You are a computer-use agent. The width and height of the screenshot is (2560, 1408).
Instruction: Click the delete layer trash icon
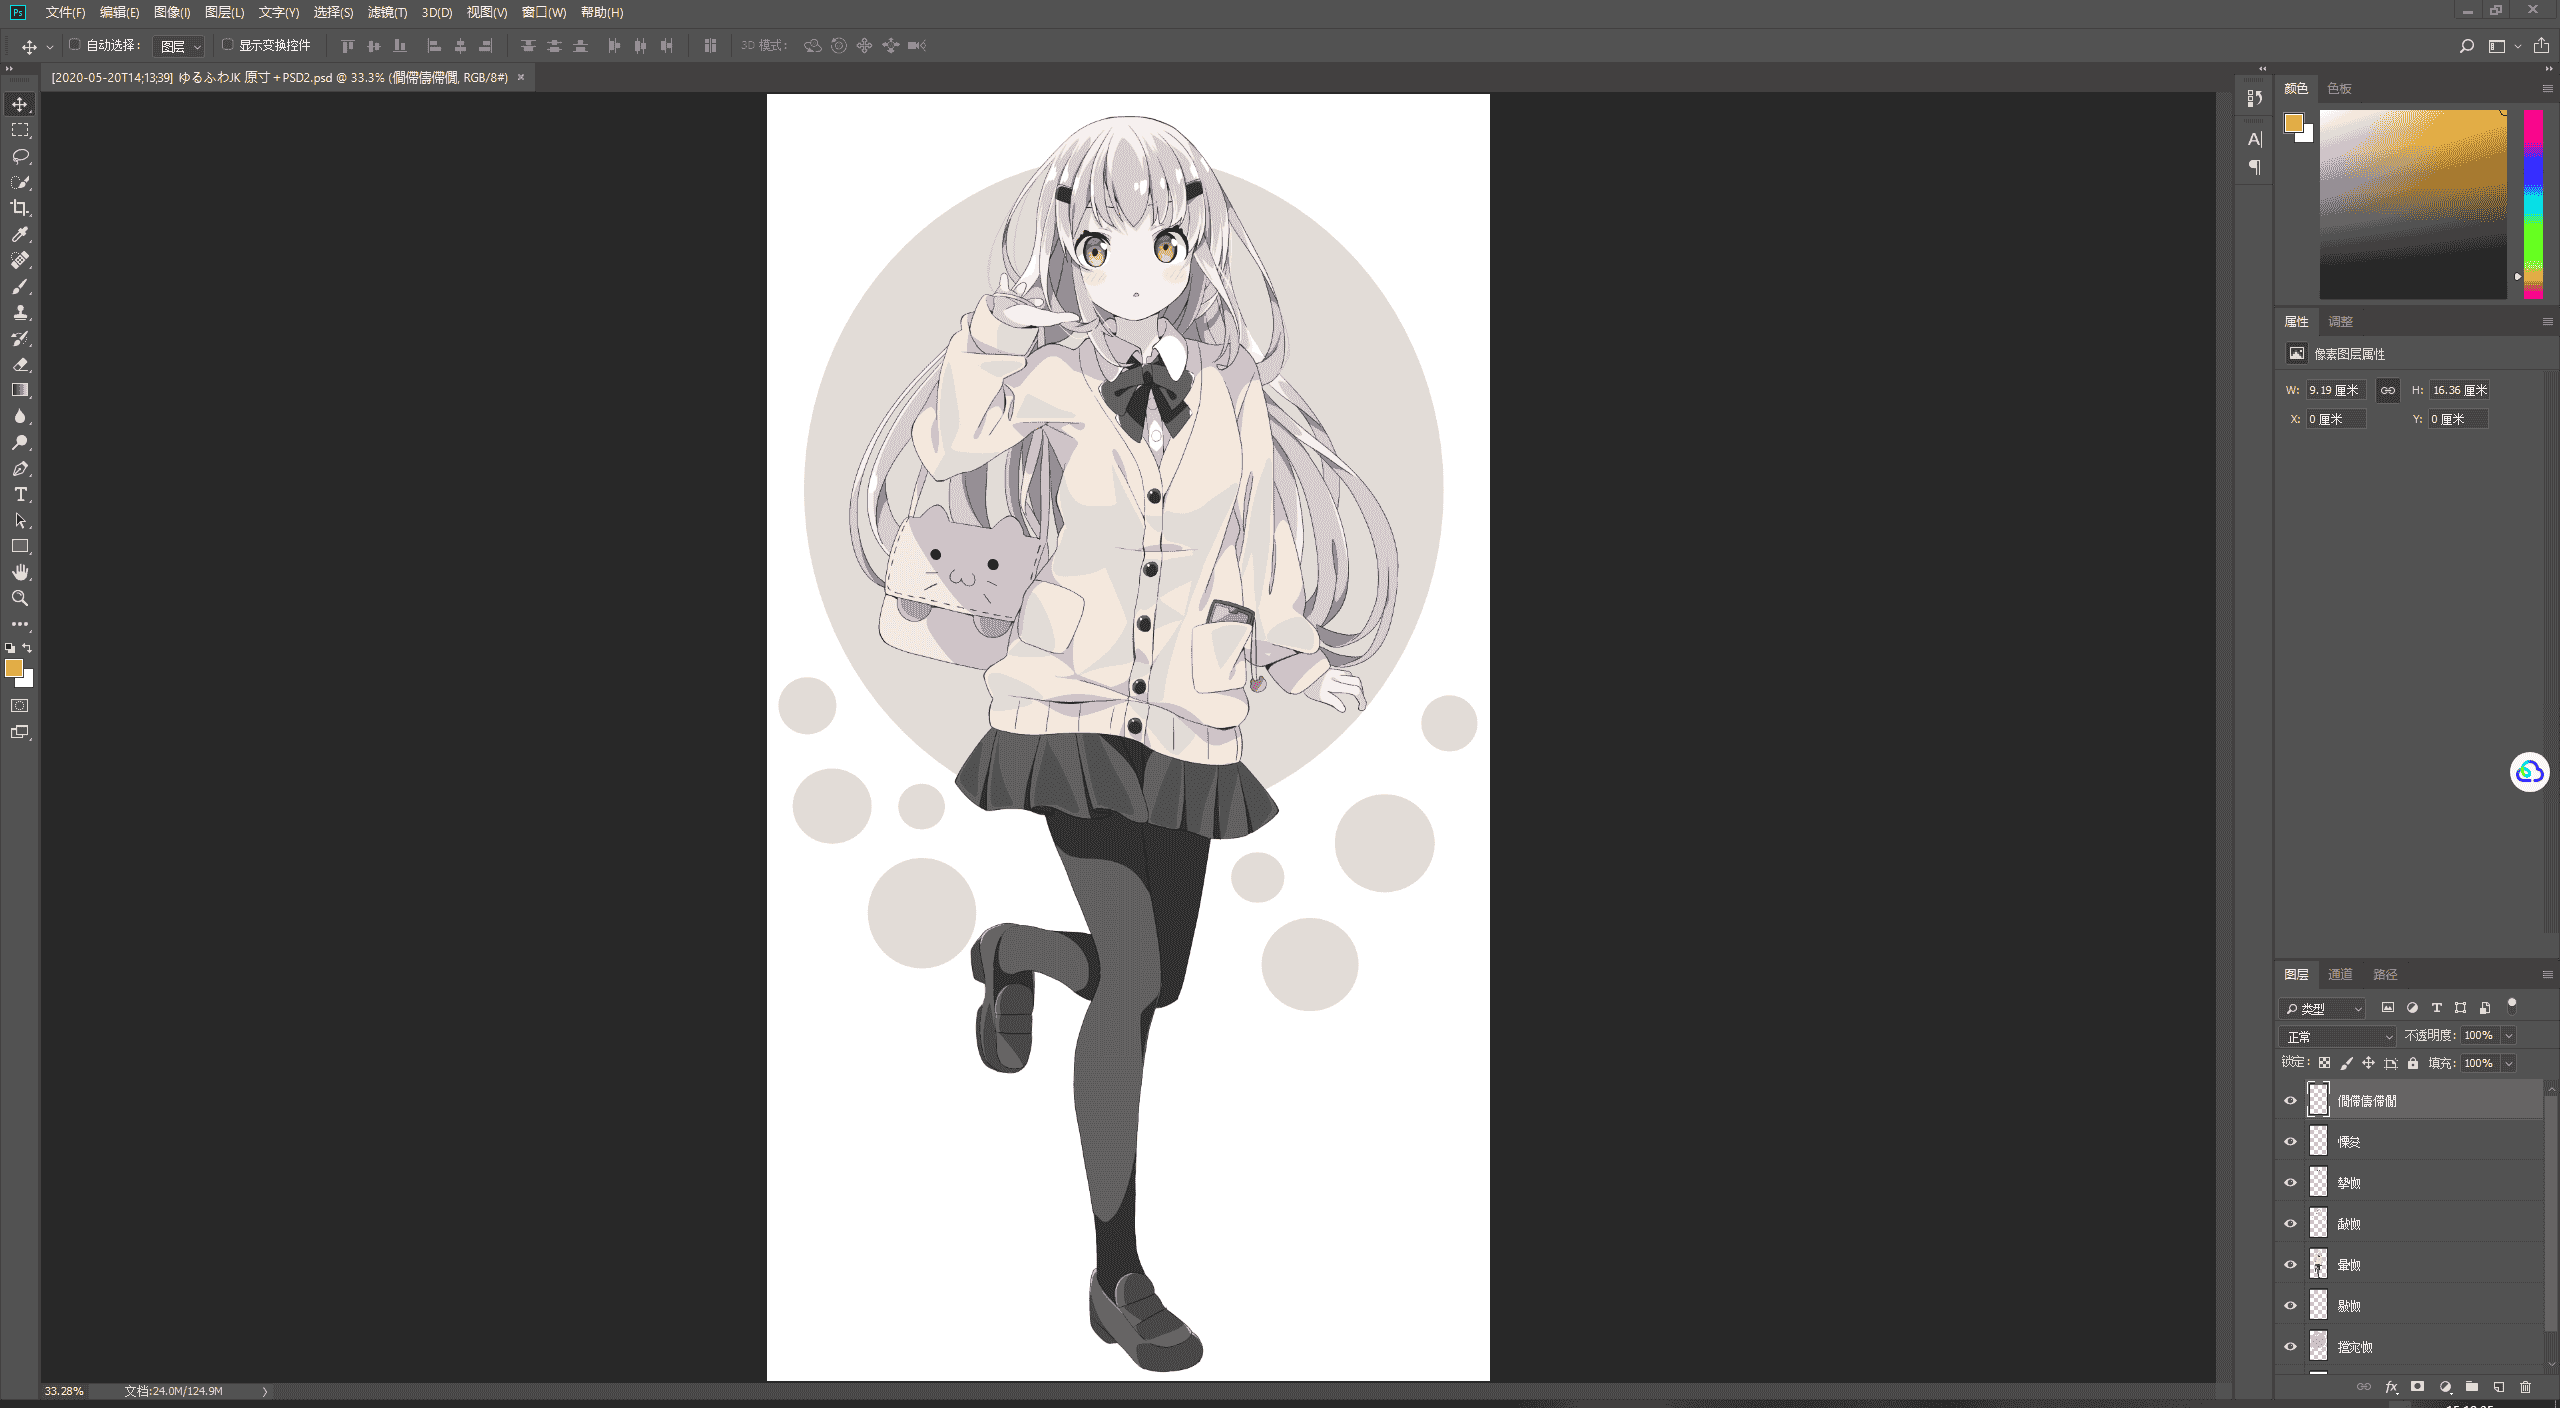coord(2525,1387)
